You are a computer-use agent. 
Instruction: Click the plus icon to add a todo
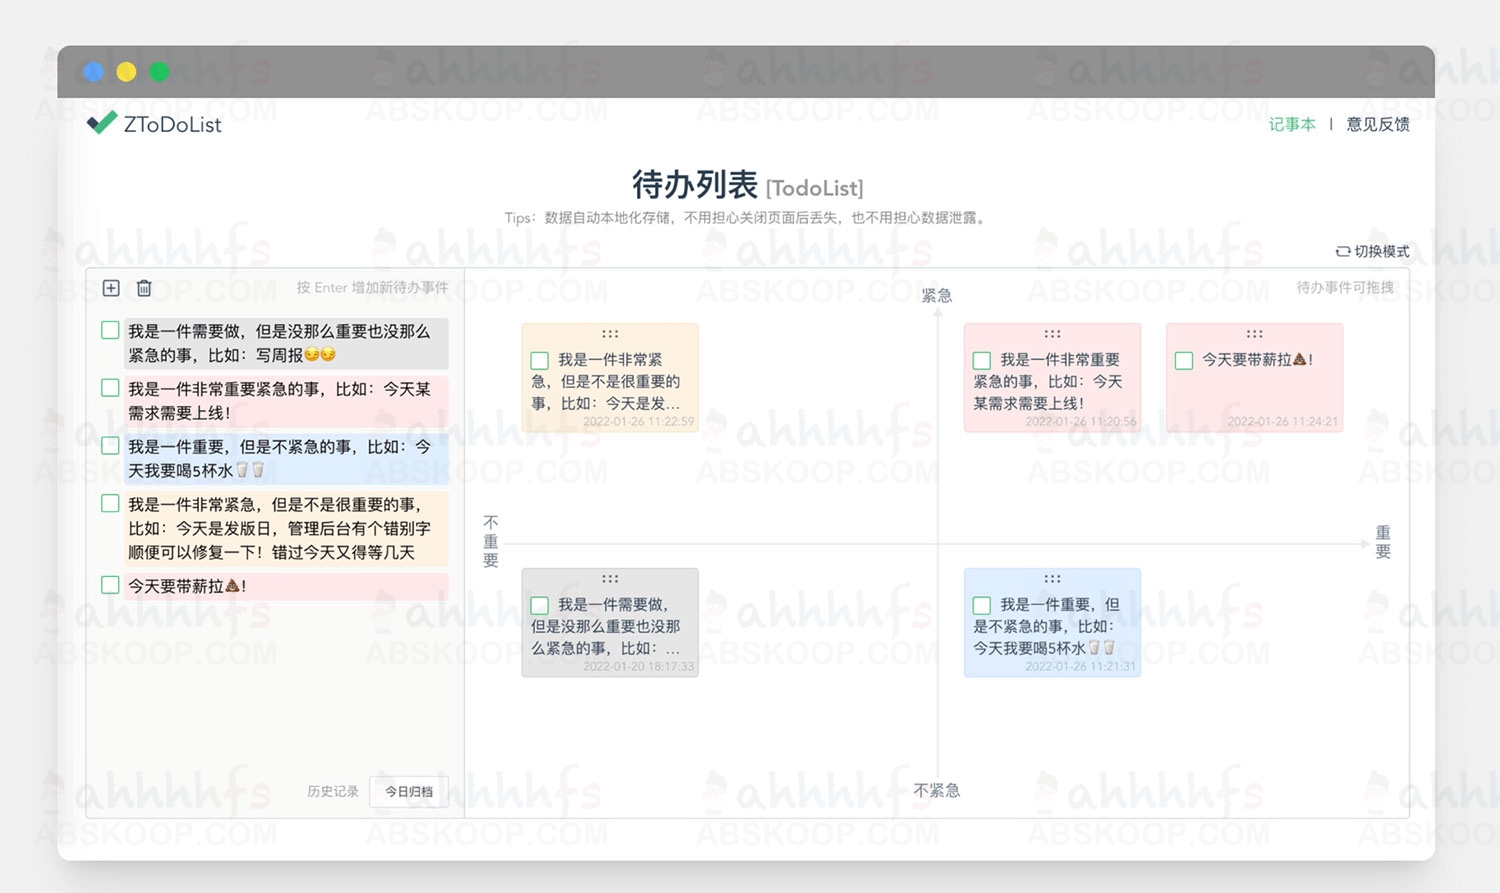coord(111,288)
